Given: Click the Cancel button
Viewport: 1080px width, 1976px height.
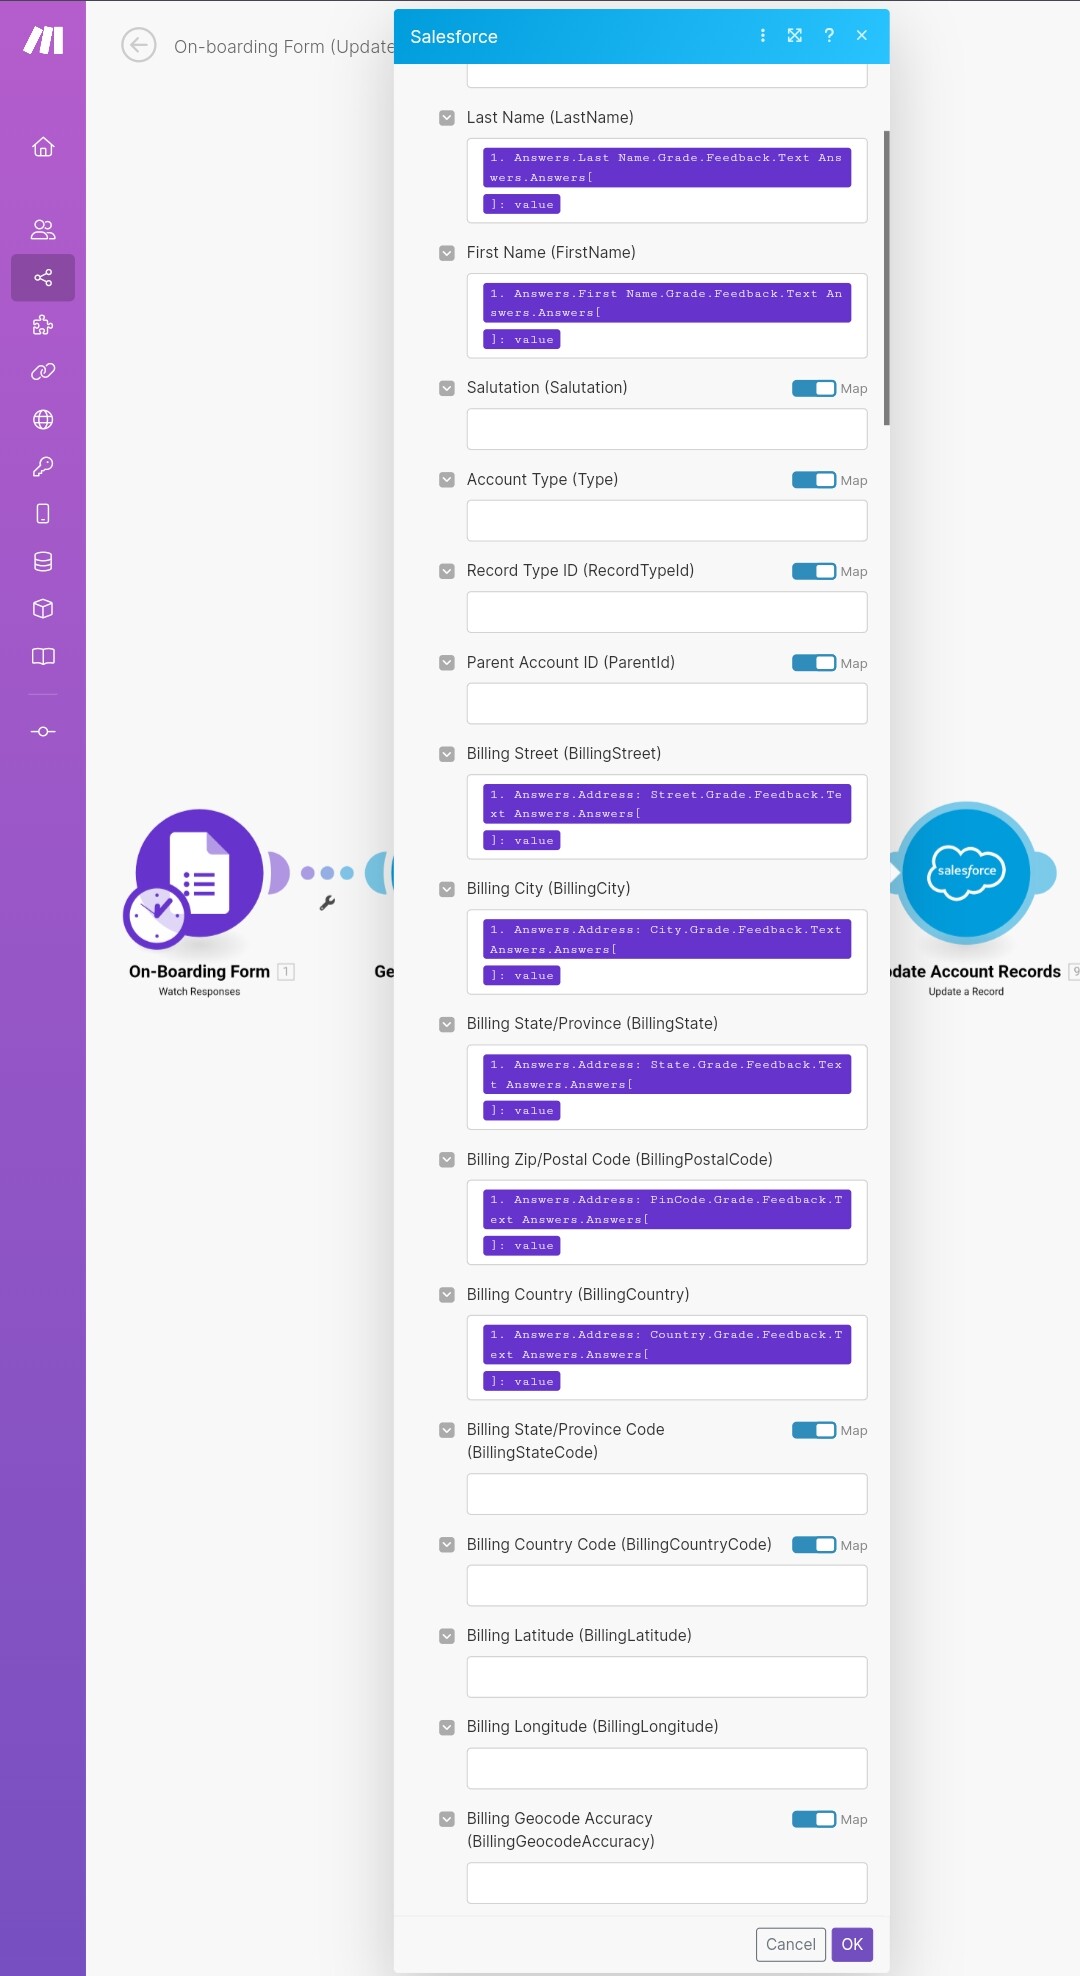Looking at the screenshot, I should pyautogui.click(x=791, y=1944).
